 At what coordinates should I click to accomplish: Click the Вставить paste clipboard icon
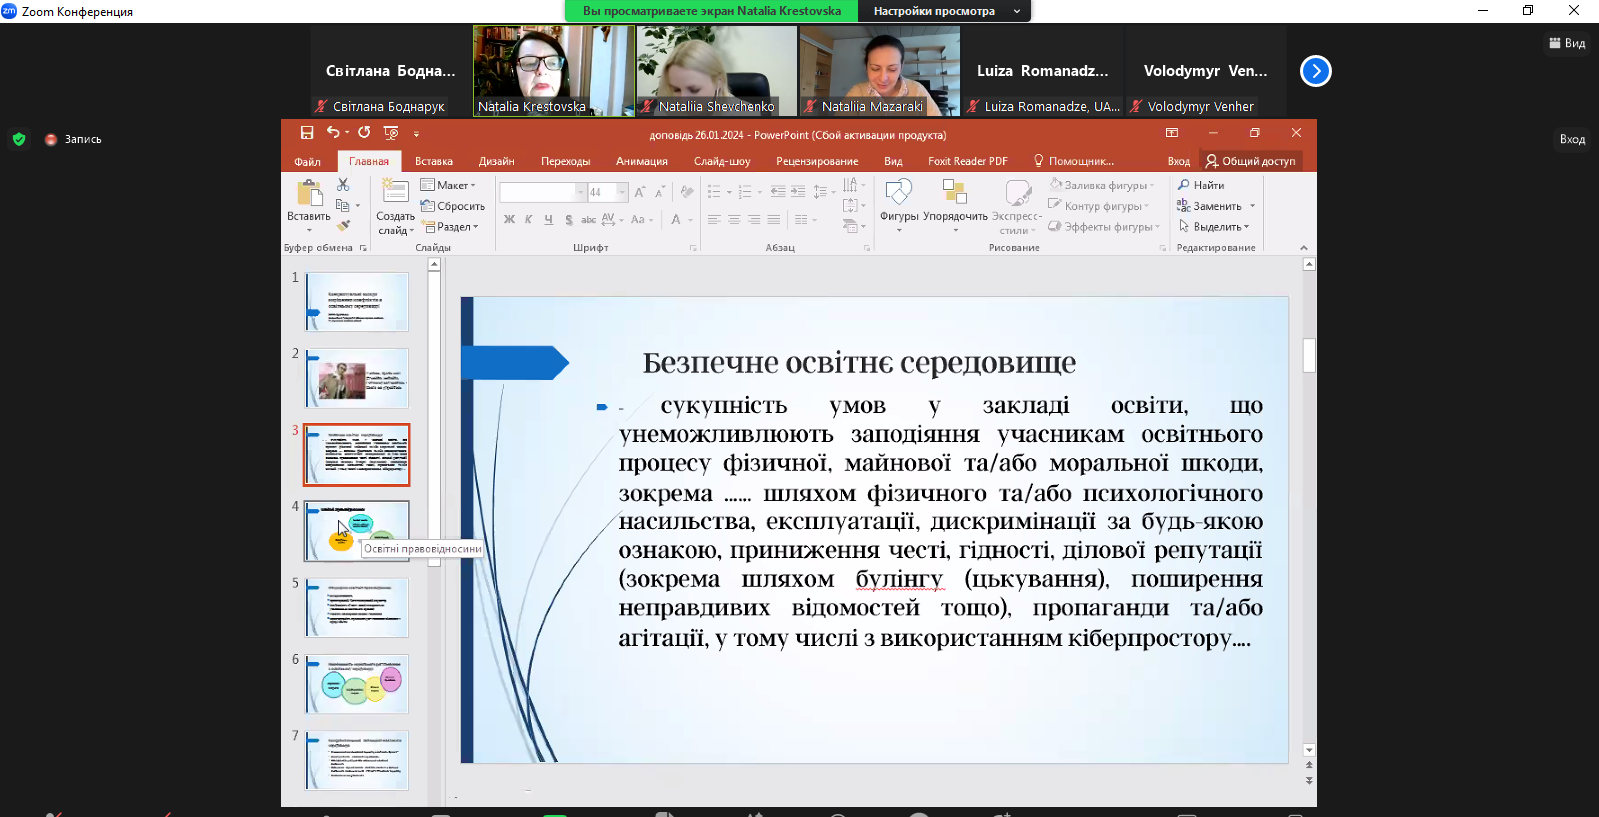tap(309, 192)
